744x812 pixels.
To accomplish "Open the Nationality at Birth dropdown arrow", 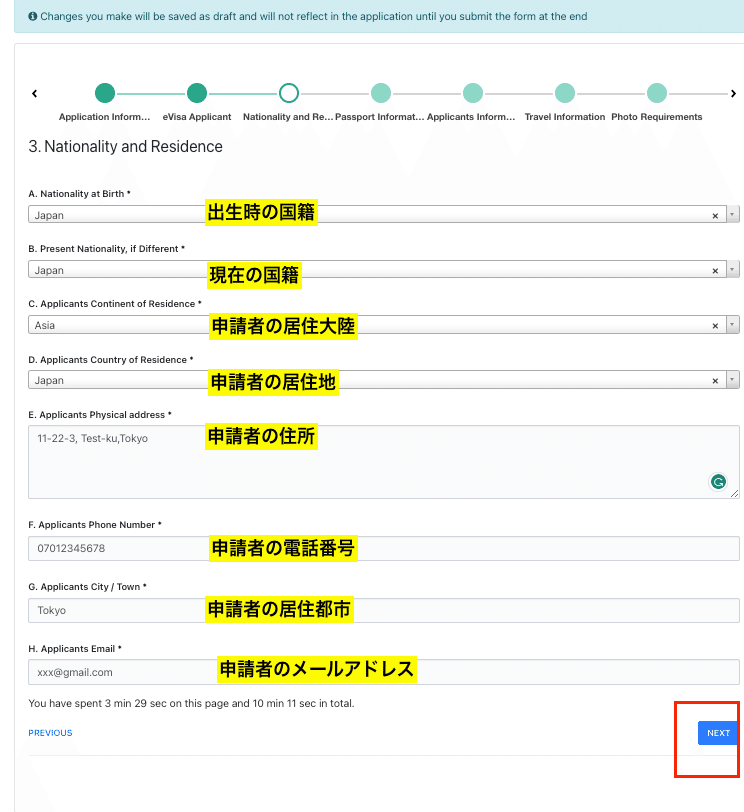I will point(733,214).
